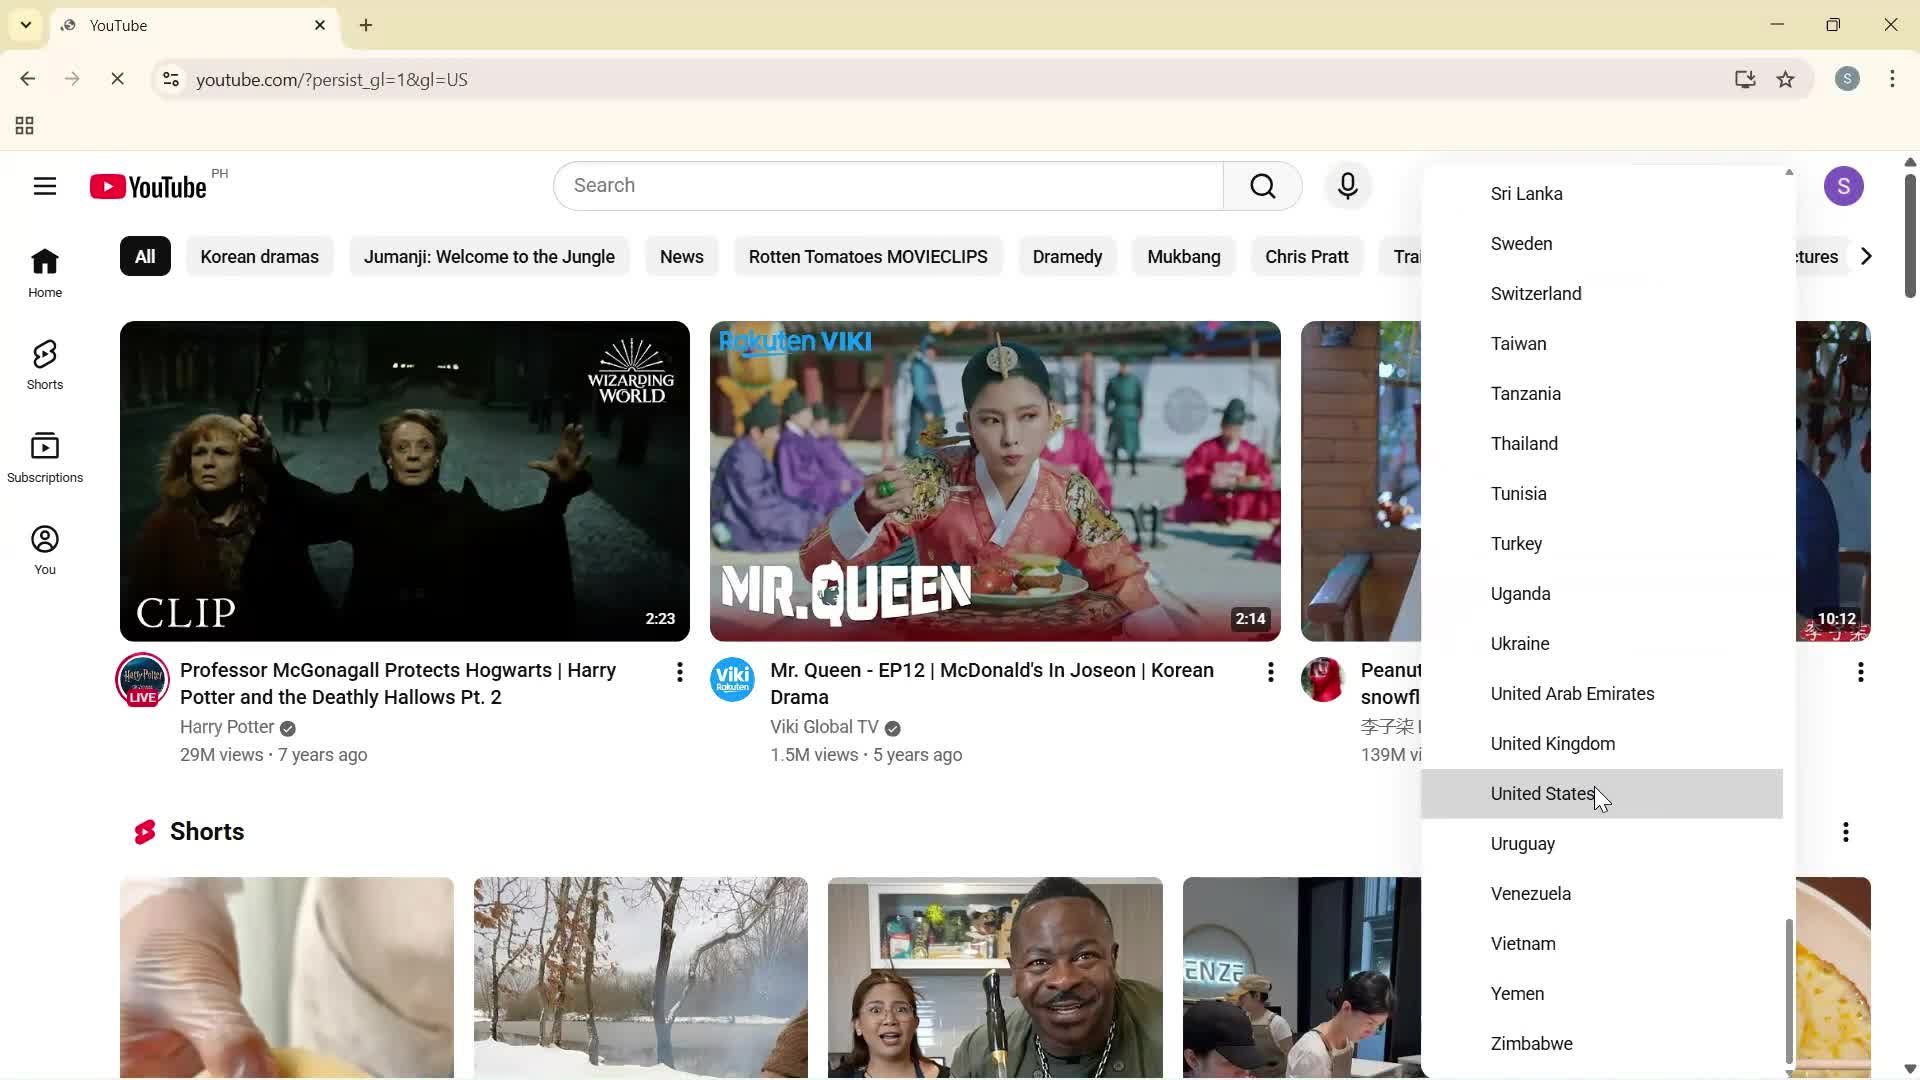The width and height of the screenshot is (1920, 1080).
Task: Open the YouTube home logo
Action: click(146, 186)
